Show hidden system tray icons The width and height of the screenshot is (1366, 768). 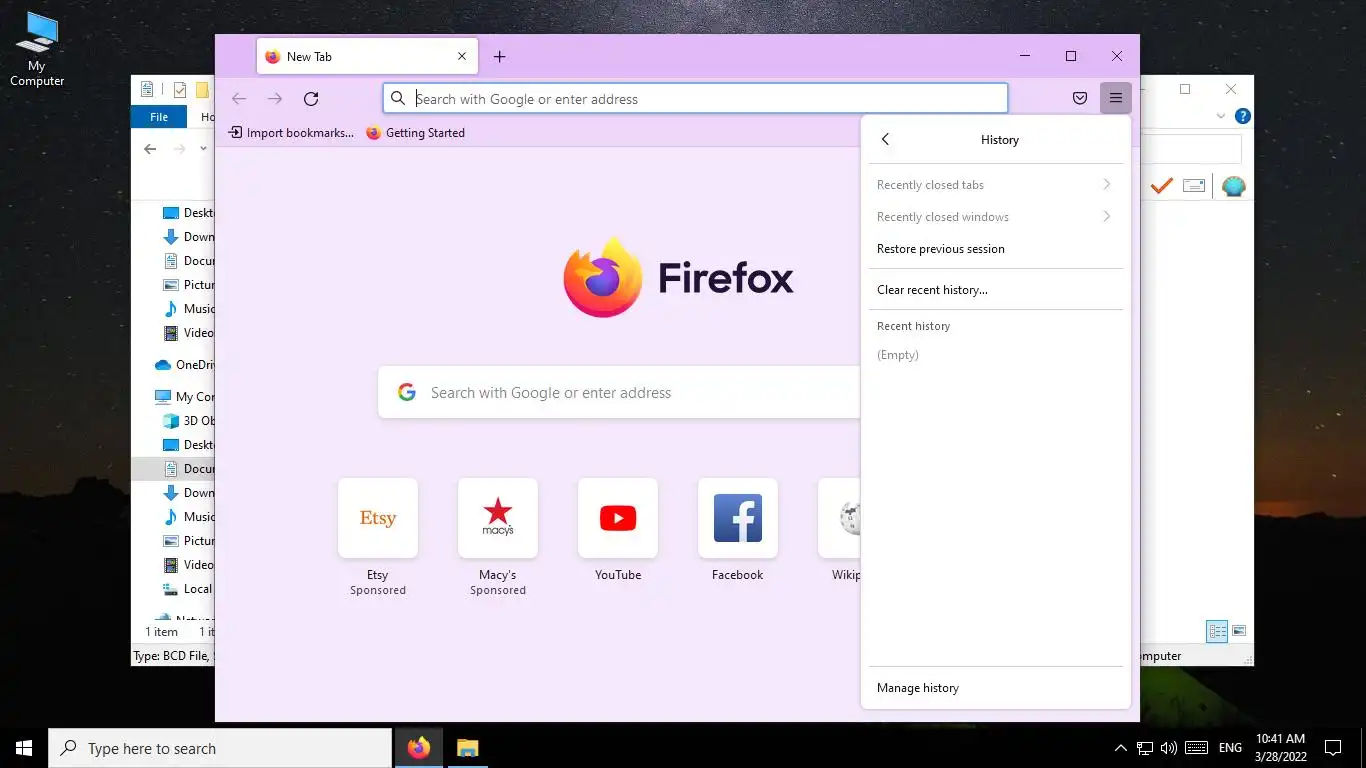pos(1120,748)
